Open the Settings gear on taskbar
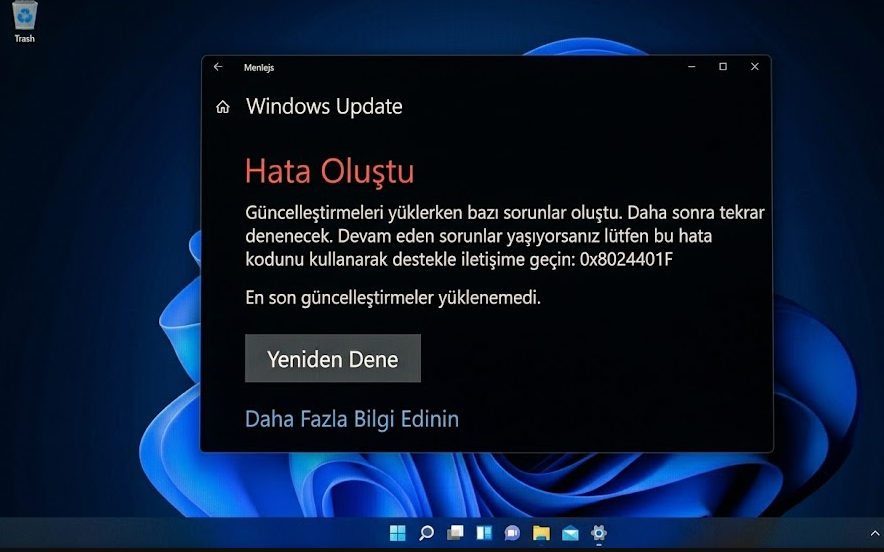 (599, 533)
